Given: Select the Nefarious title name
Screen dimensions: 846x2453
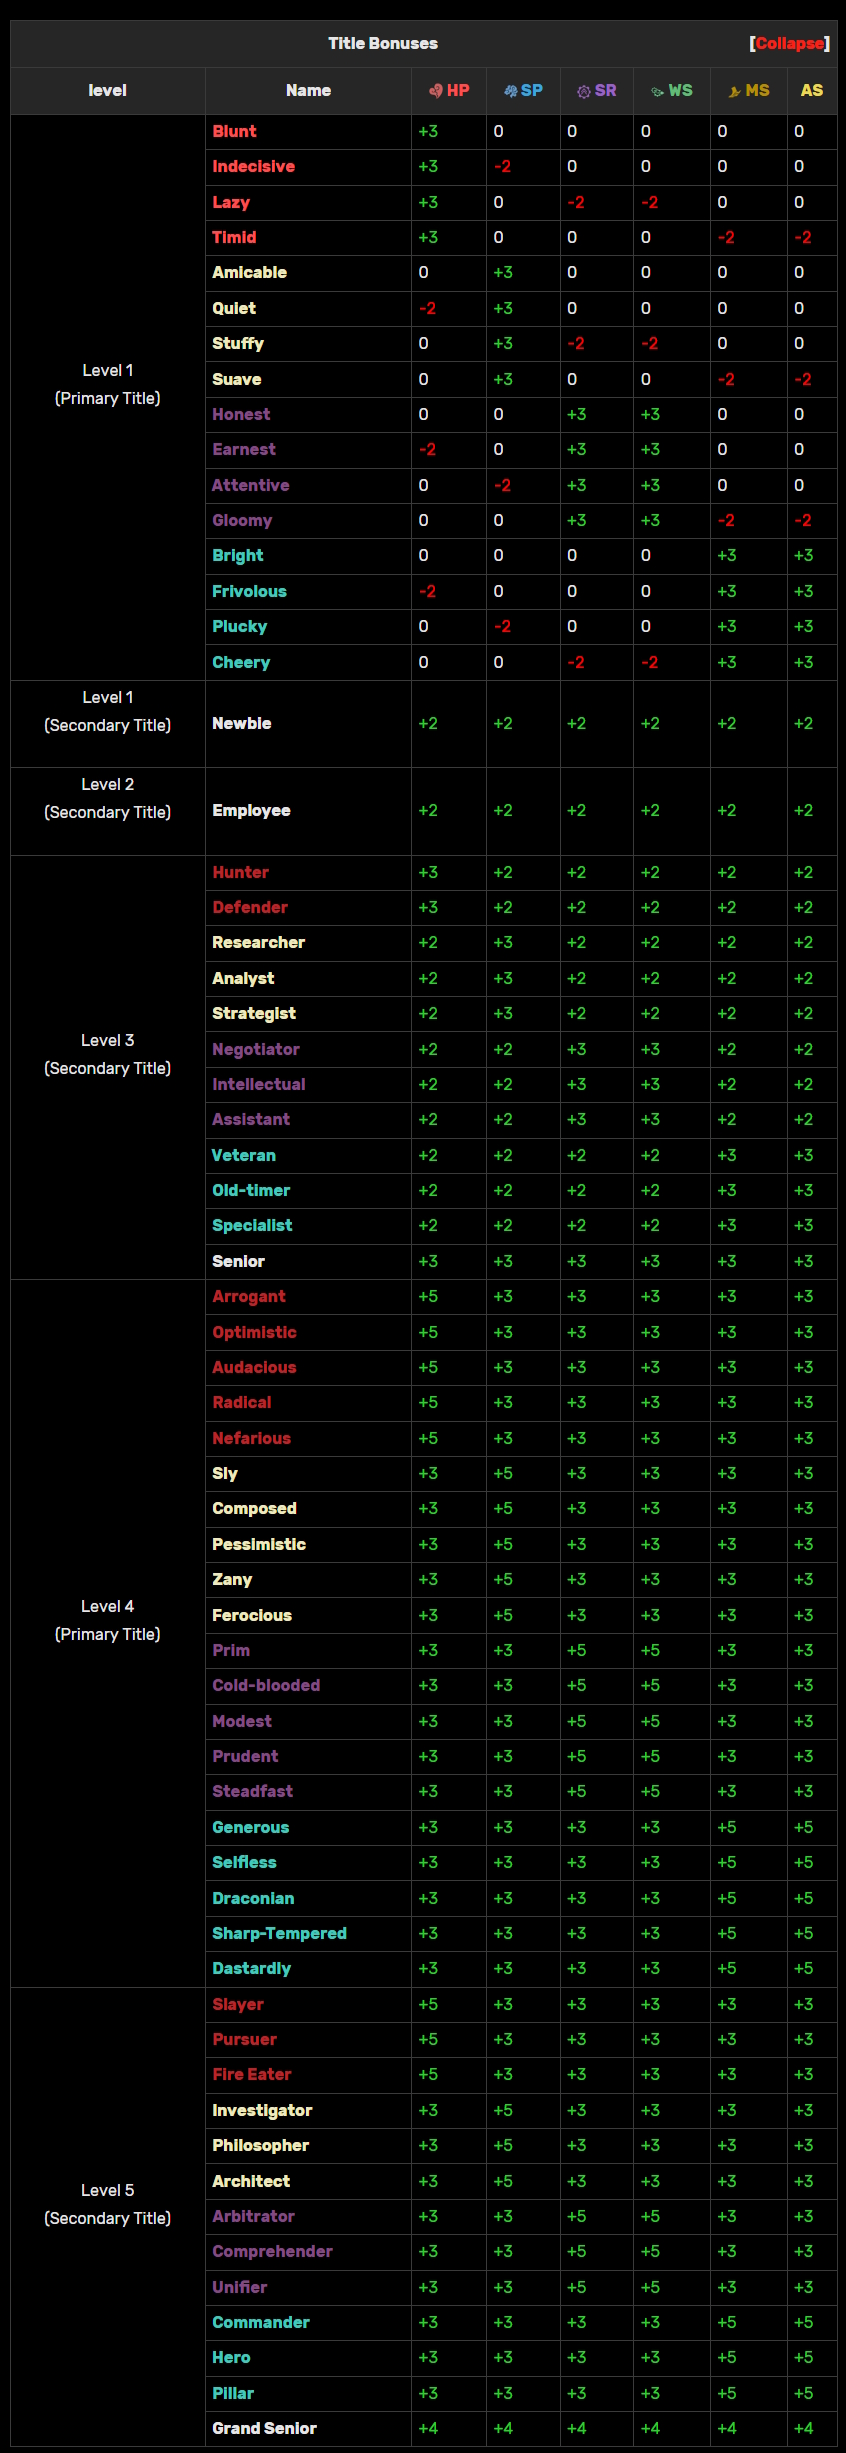Looking at the screenshot, I should (x=252, y=1439).
